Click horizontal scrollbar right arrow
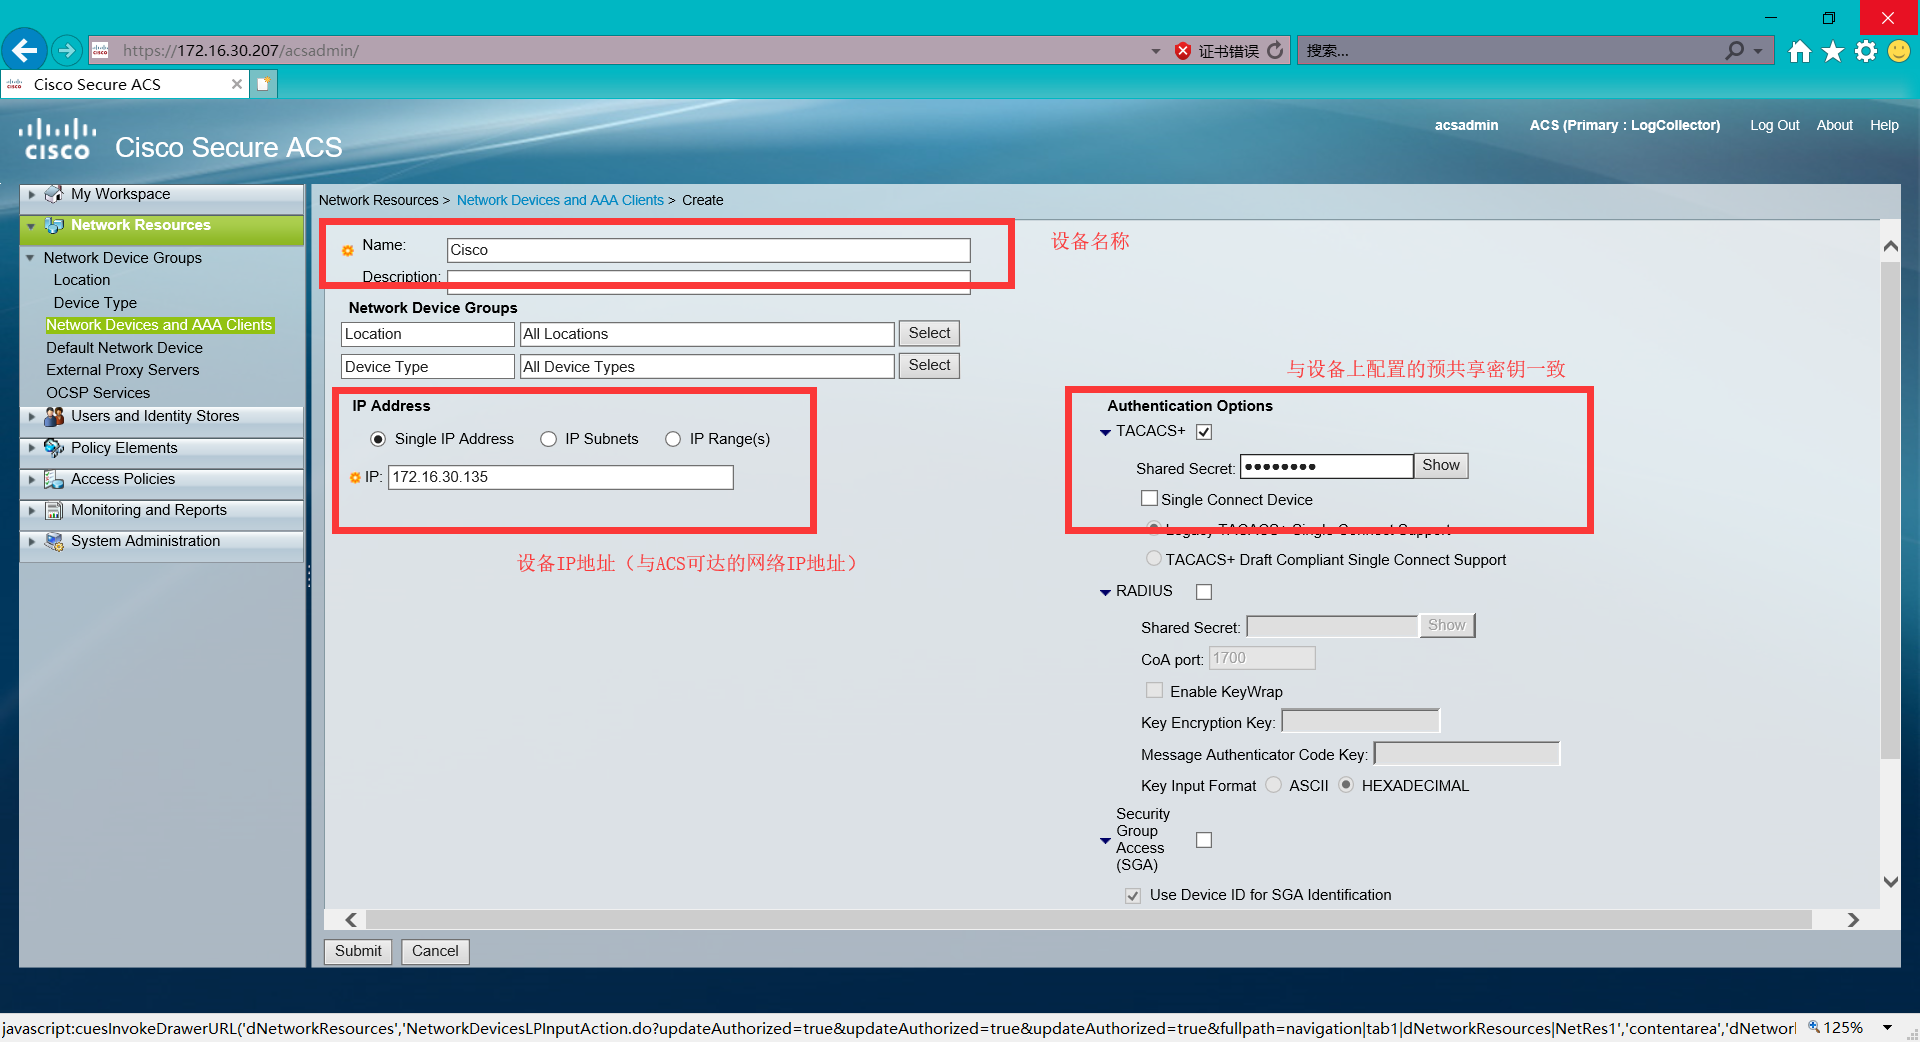The height and width of the screenshot is (1042, 1920). pos(1853,920)
